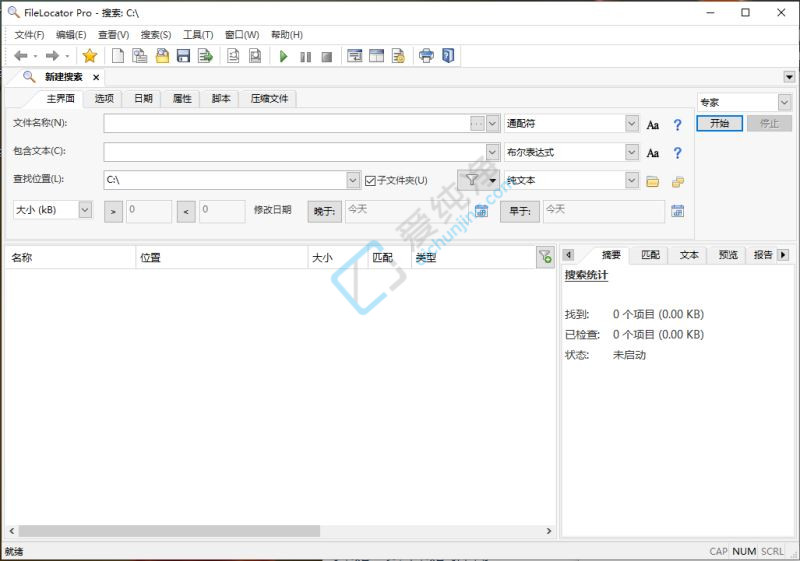Click the back navigation arrow

click(x=20, y=56)
